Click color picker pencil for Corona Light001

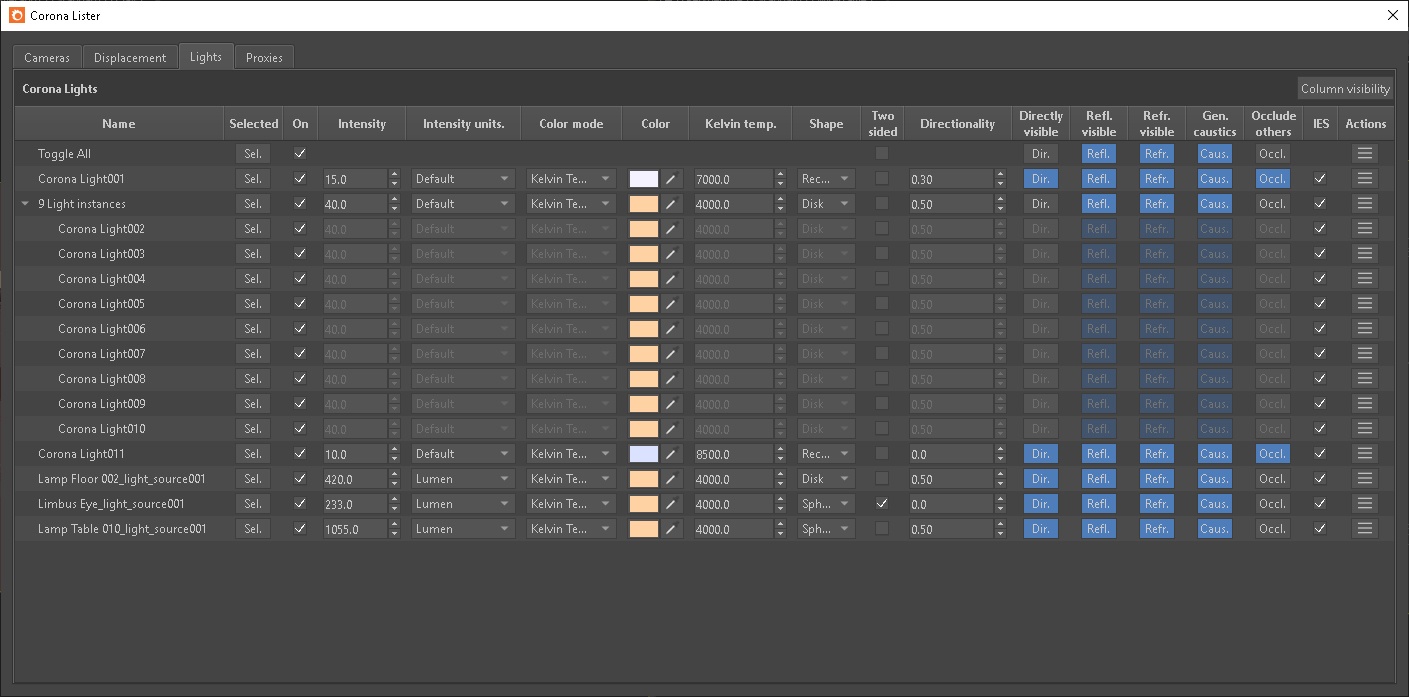tap(671, 179)
